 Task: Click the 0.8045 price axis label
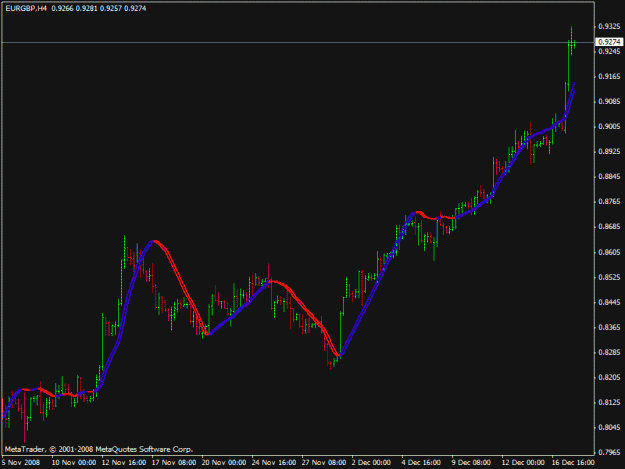tap(609, 428)
